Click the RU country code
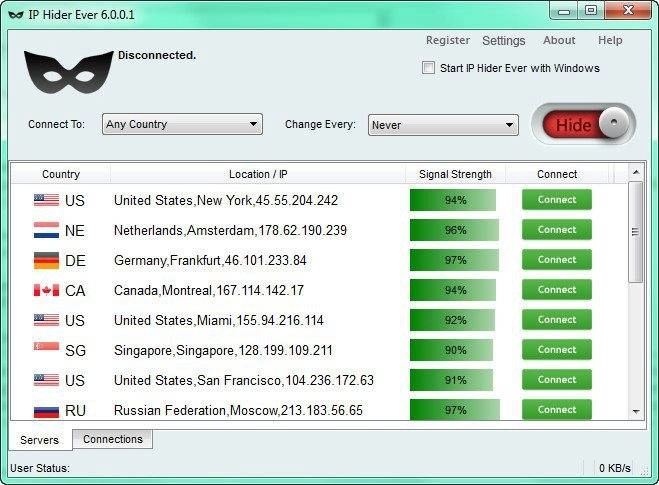 point(75,411)
